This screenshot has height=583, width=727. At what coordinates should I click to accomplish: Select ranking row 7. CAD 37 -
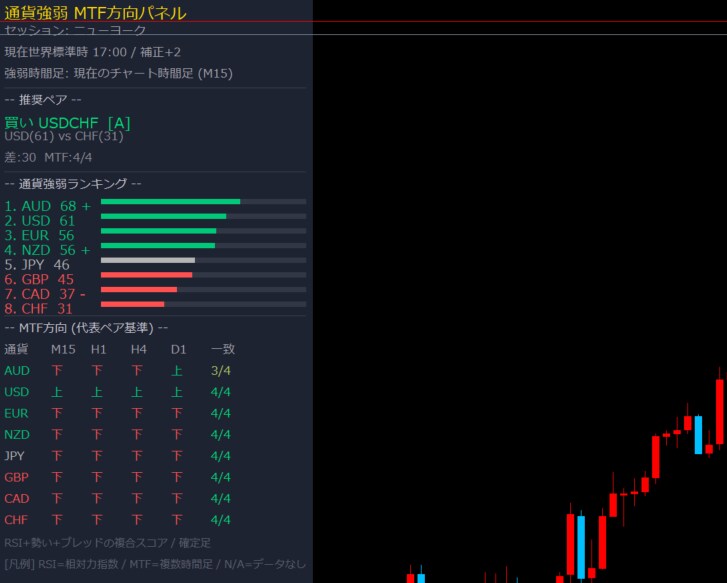click(45, 294)
